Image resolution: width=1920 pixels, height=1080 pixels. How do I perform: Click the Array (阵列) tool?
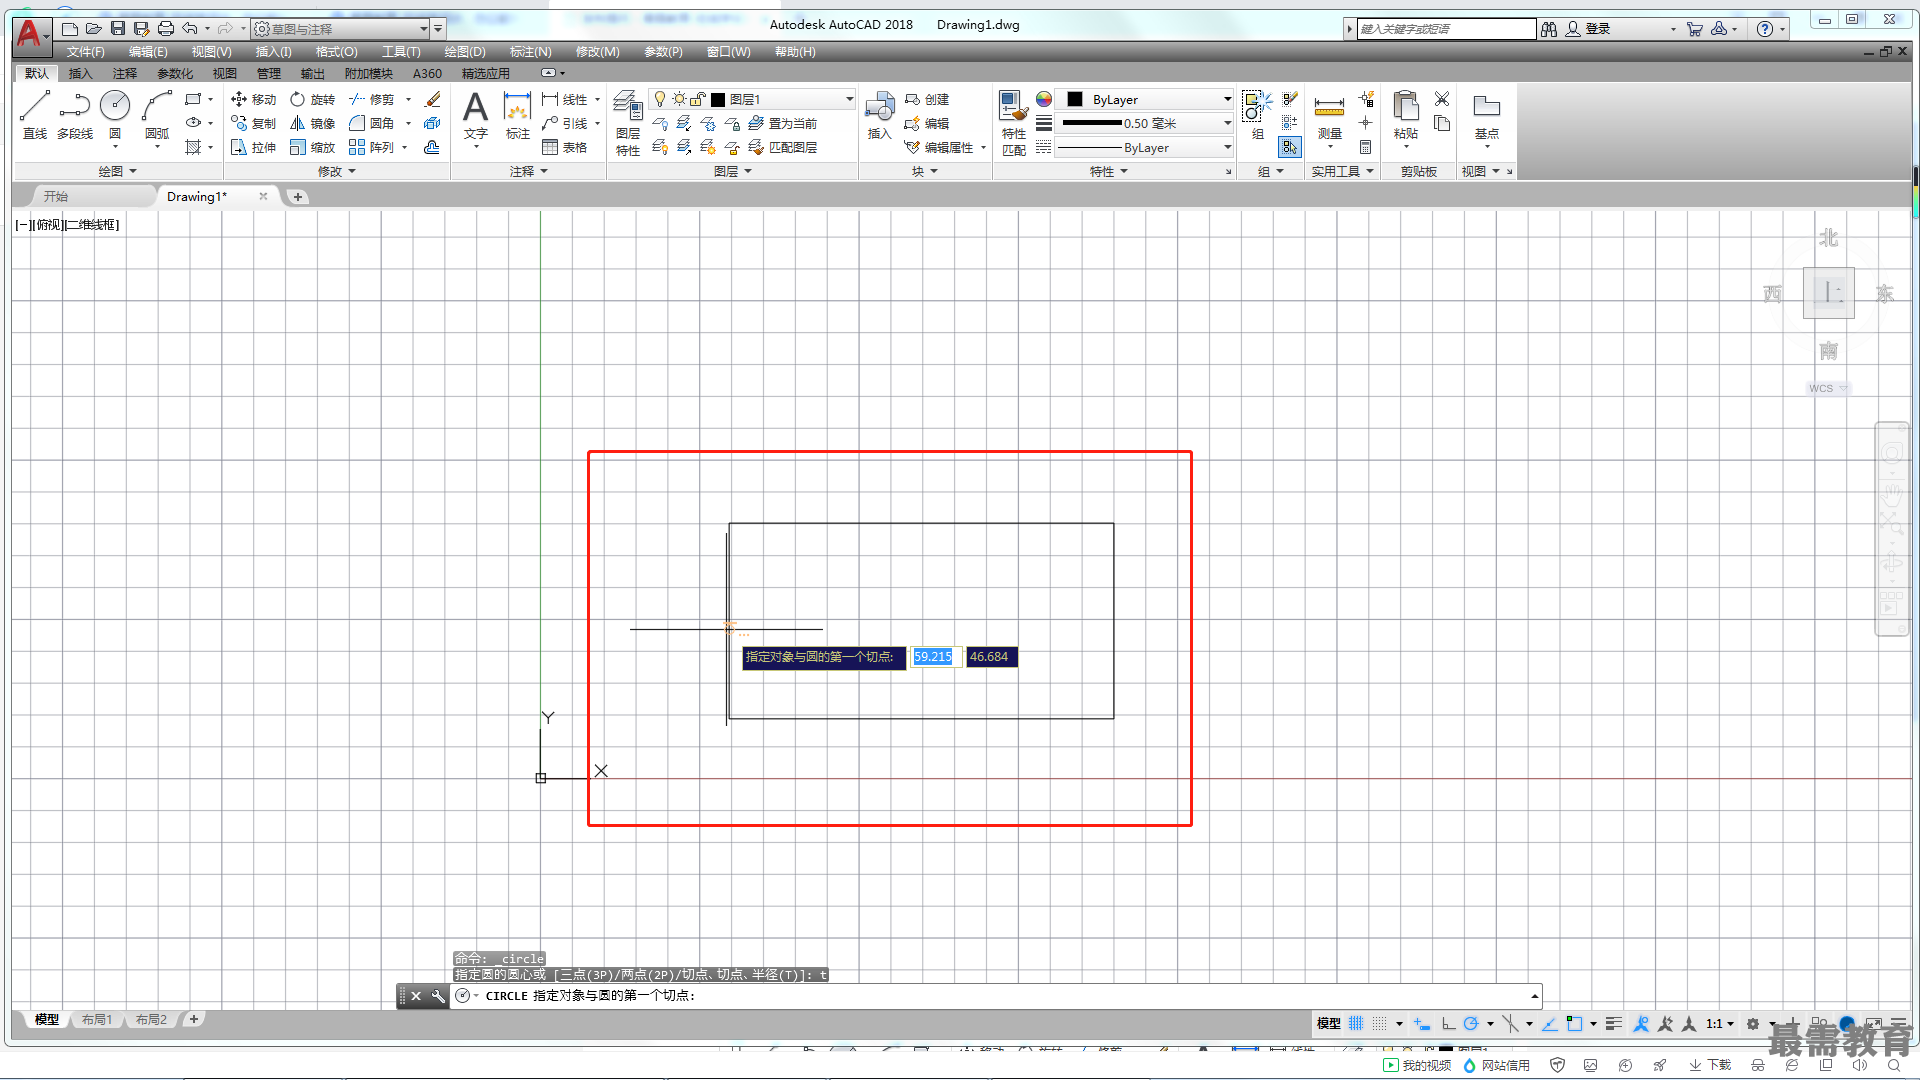pos(371,147)
